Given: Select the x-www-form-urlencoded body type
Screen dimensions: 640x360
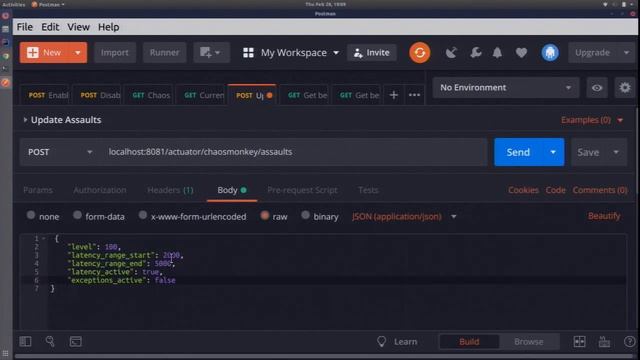Looking at the screenshot, I should pos(142,215).
